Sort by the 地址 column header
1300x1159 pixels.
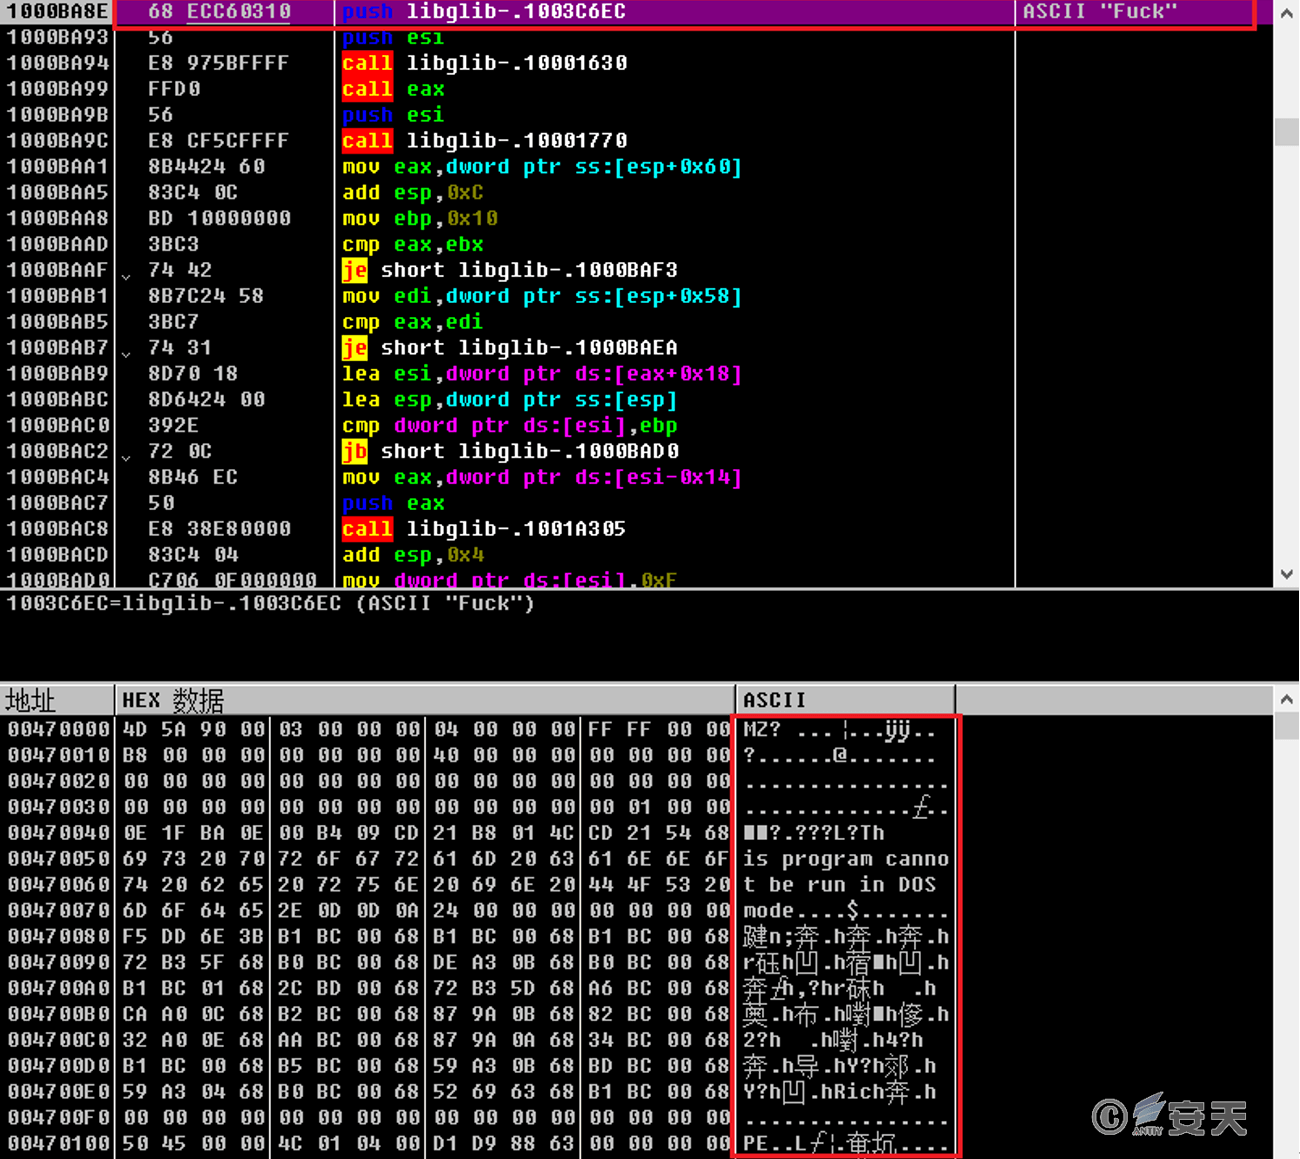point(57,700)
